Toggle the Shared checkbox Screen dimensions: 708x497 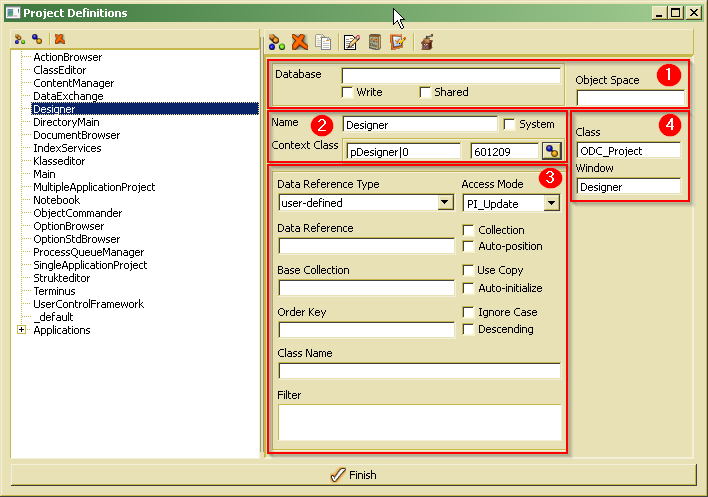coord(426,93)
